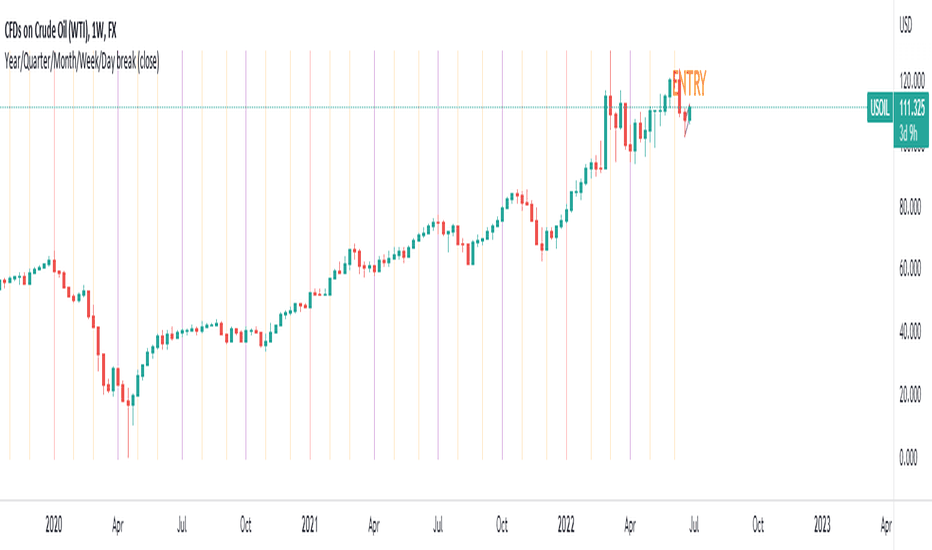Click the 80.000 price axis label
Viewport: 932px width, 550px height.
click(910, 207)
